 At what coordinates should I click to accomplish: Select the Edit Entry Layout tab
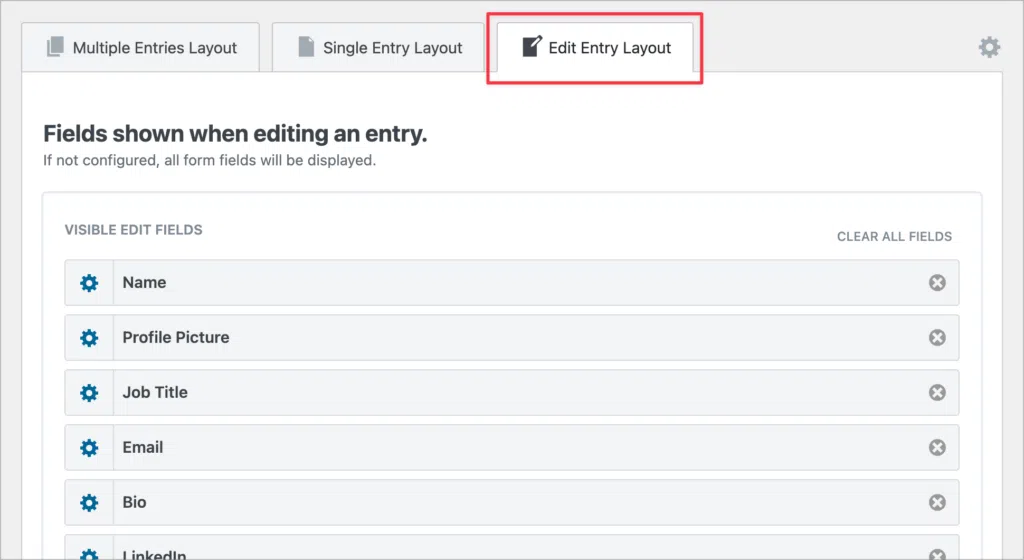pos(595,48)
